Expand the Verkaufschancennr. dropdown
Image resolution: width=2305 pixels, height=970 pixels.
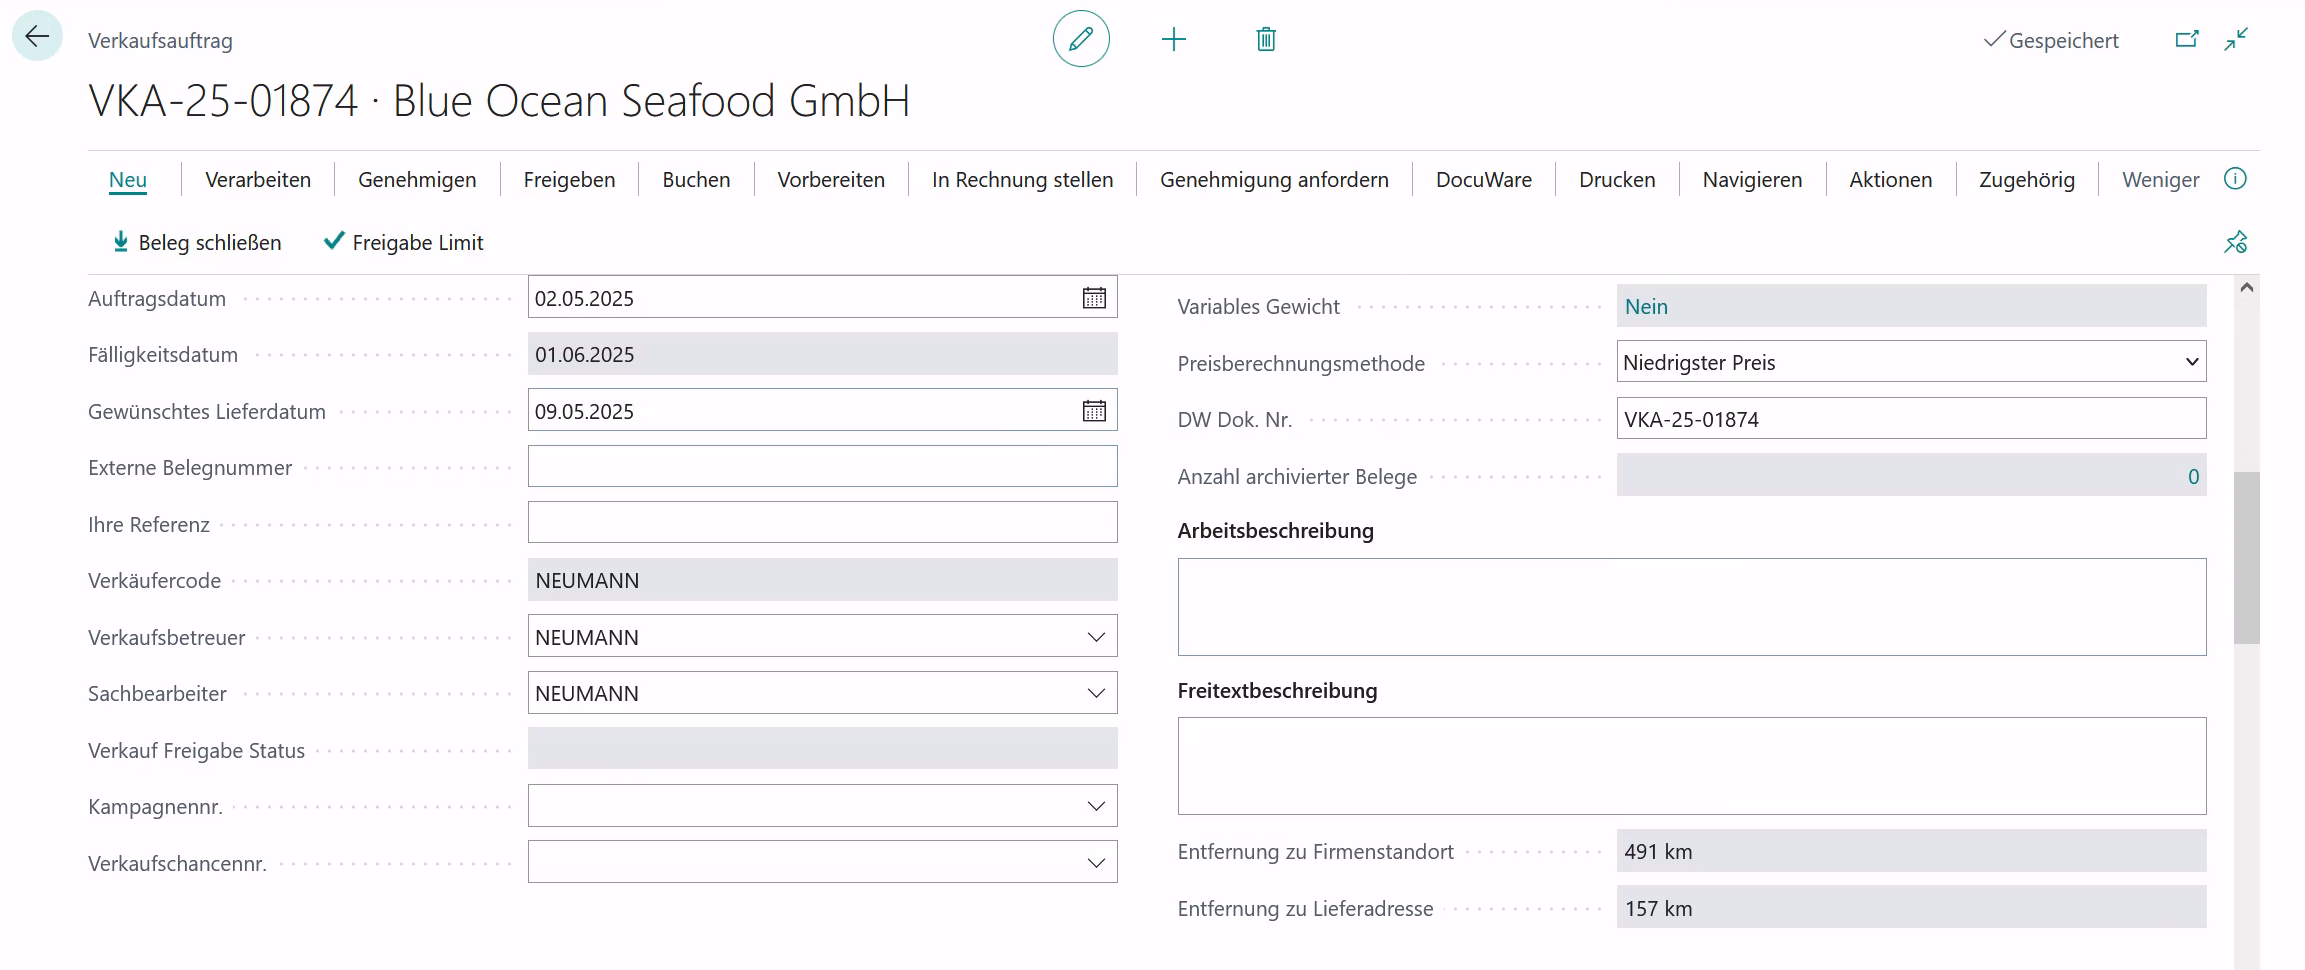[1096, 863]
